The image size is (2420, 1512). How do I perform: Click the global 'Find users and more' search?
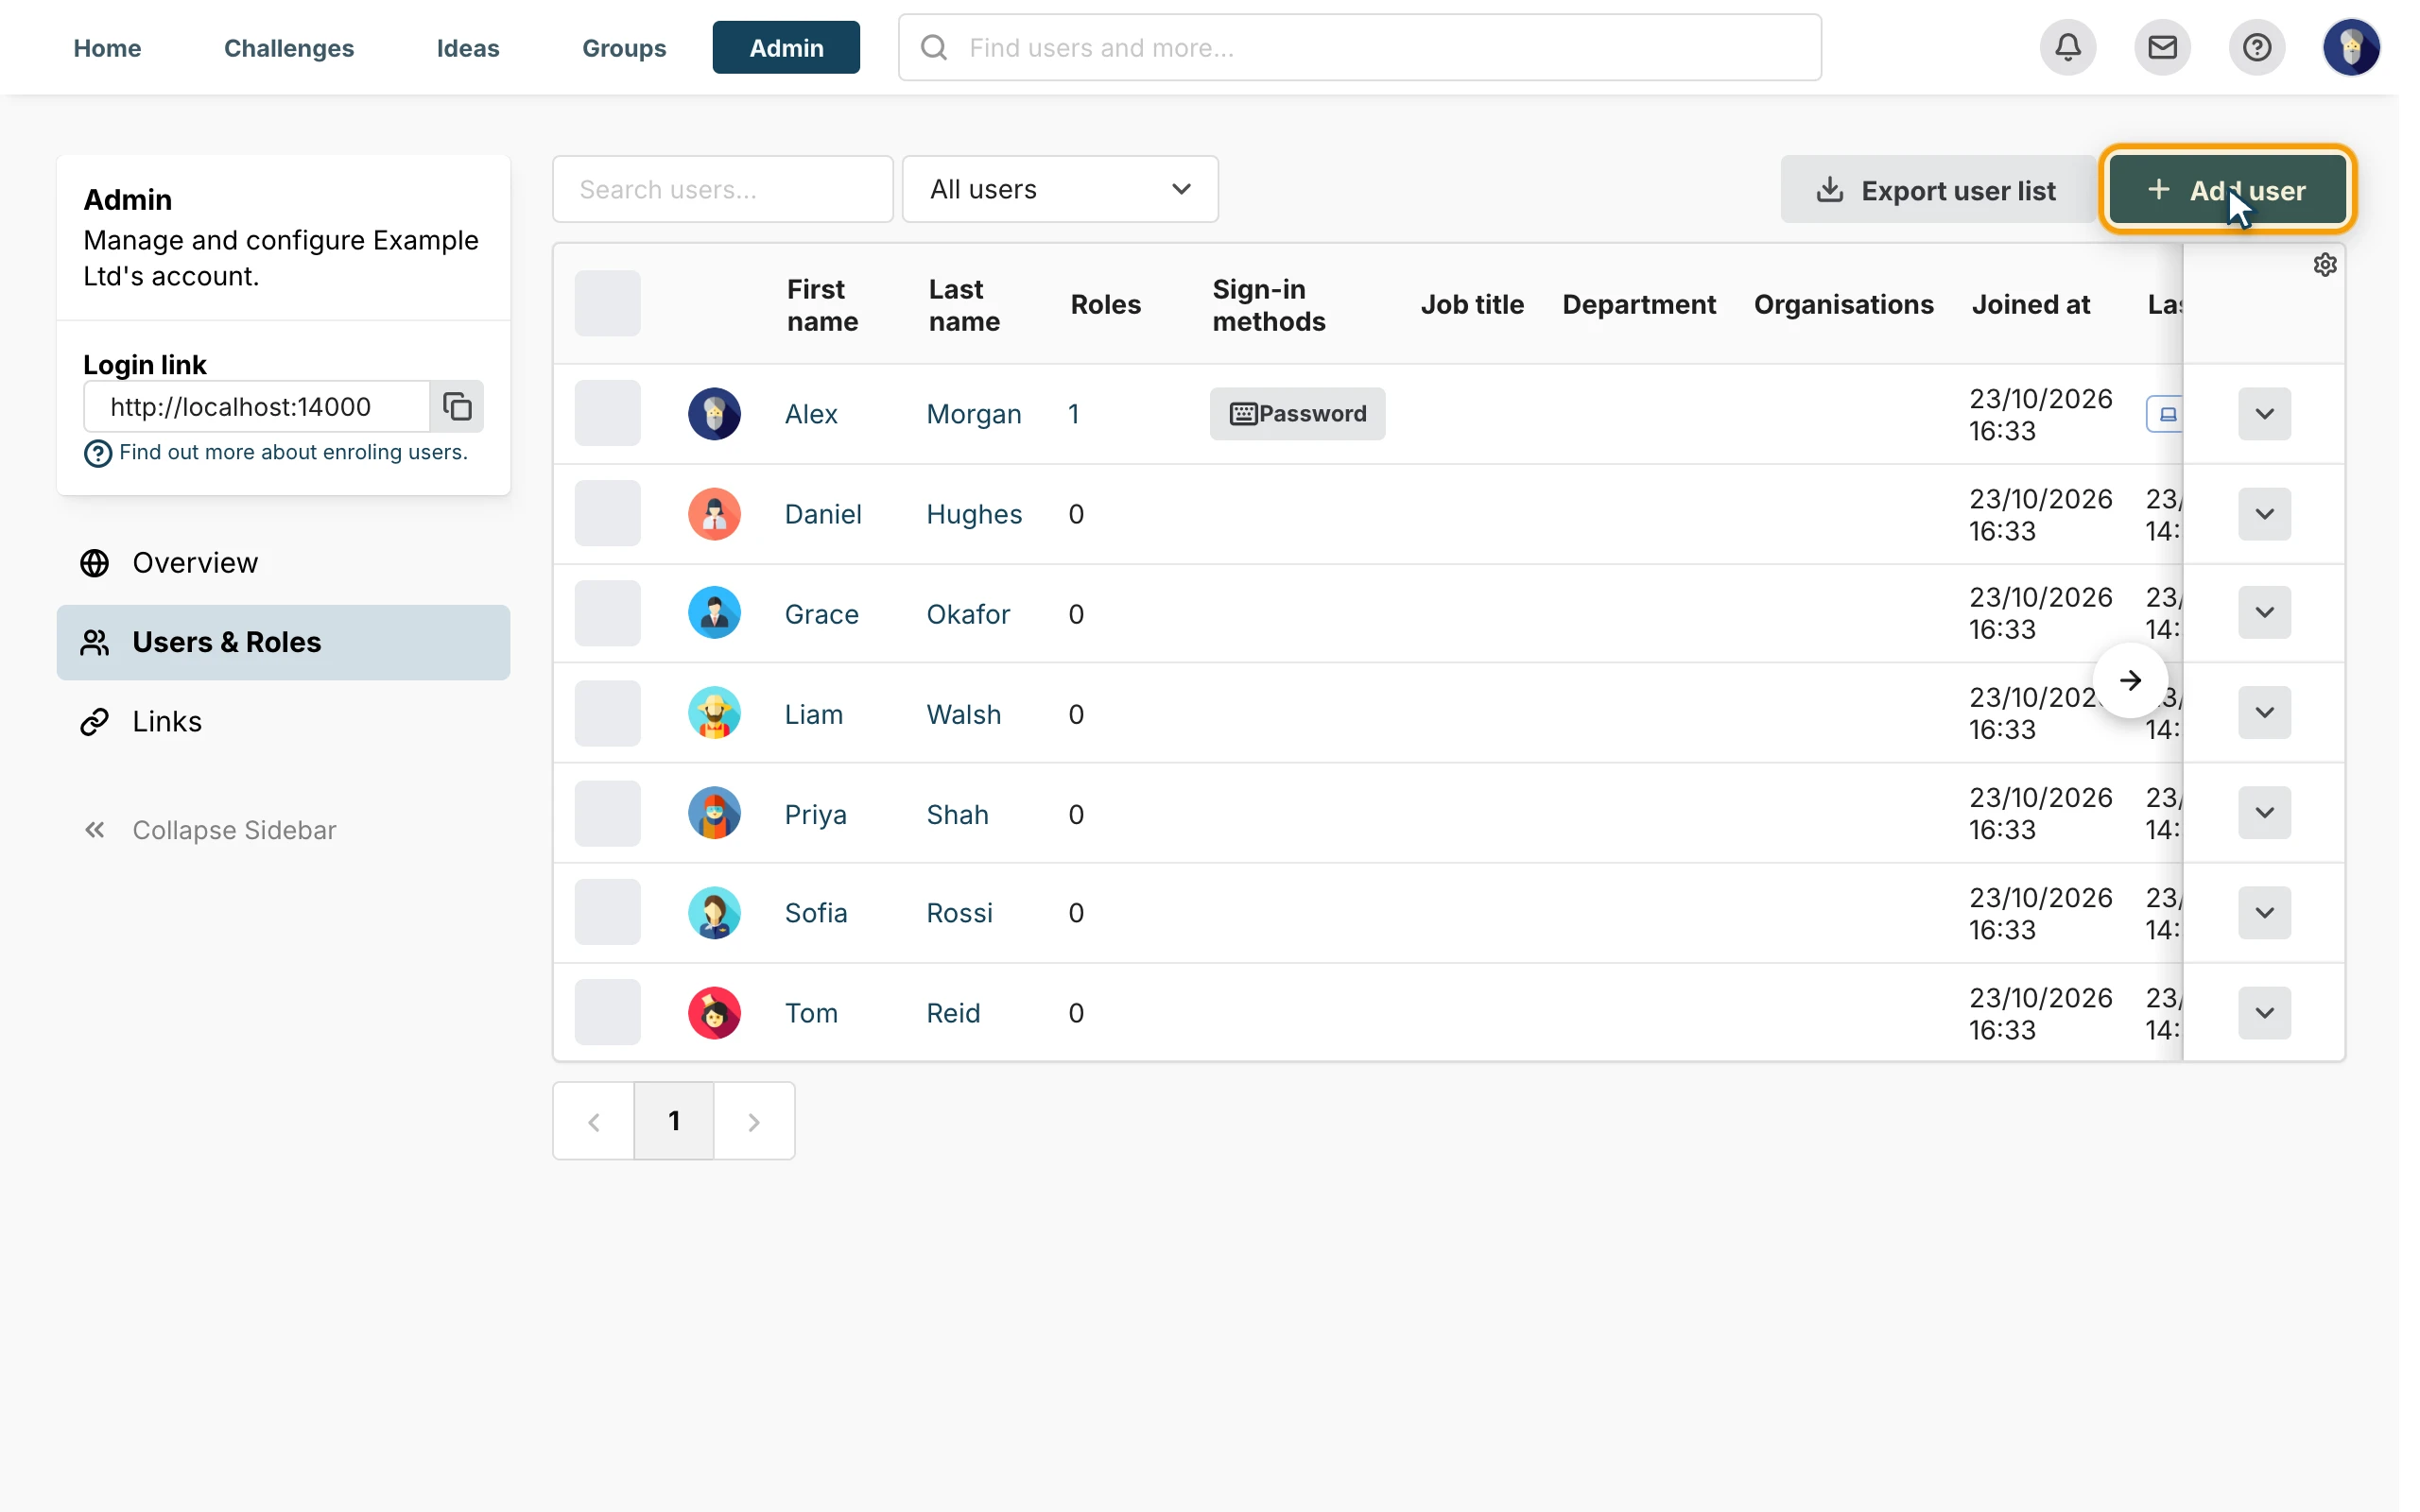coord(1360,47)
